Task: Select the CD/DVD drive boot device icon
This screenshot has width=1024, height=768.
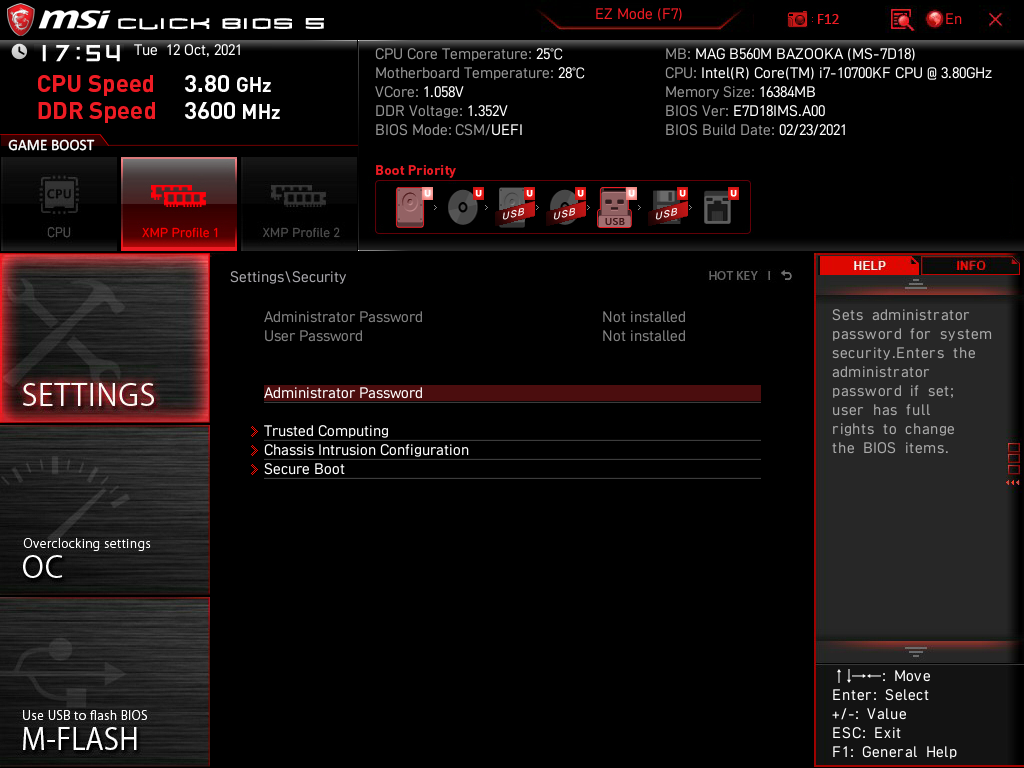Action: click(464, 207)
